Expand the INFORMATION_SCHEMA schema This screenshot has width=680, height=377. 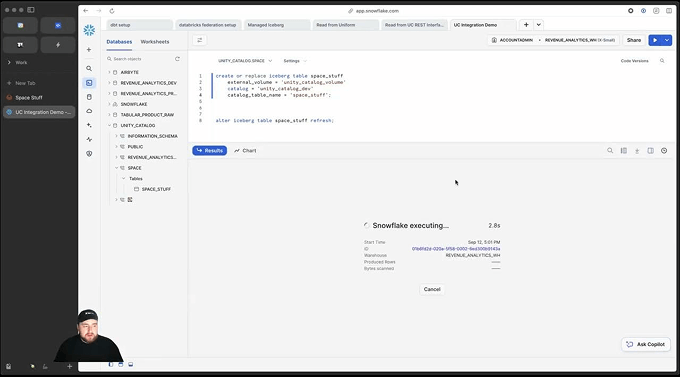tap(116, 136)
